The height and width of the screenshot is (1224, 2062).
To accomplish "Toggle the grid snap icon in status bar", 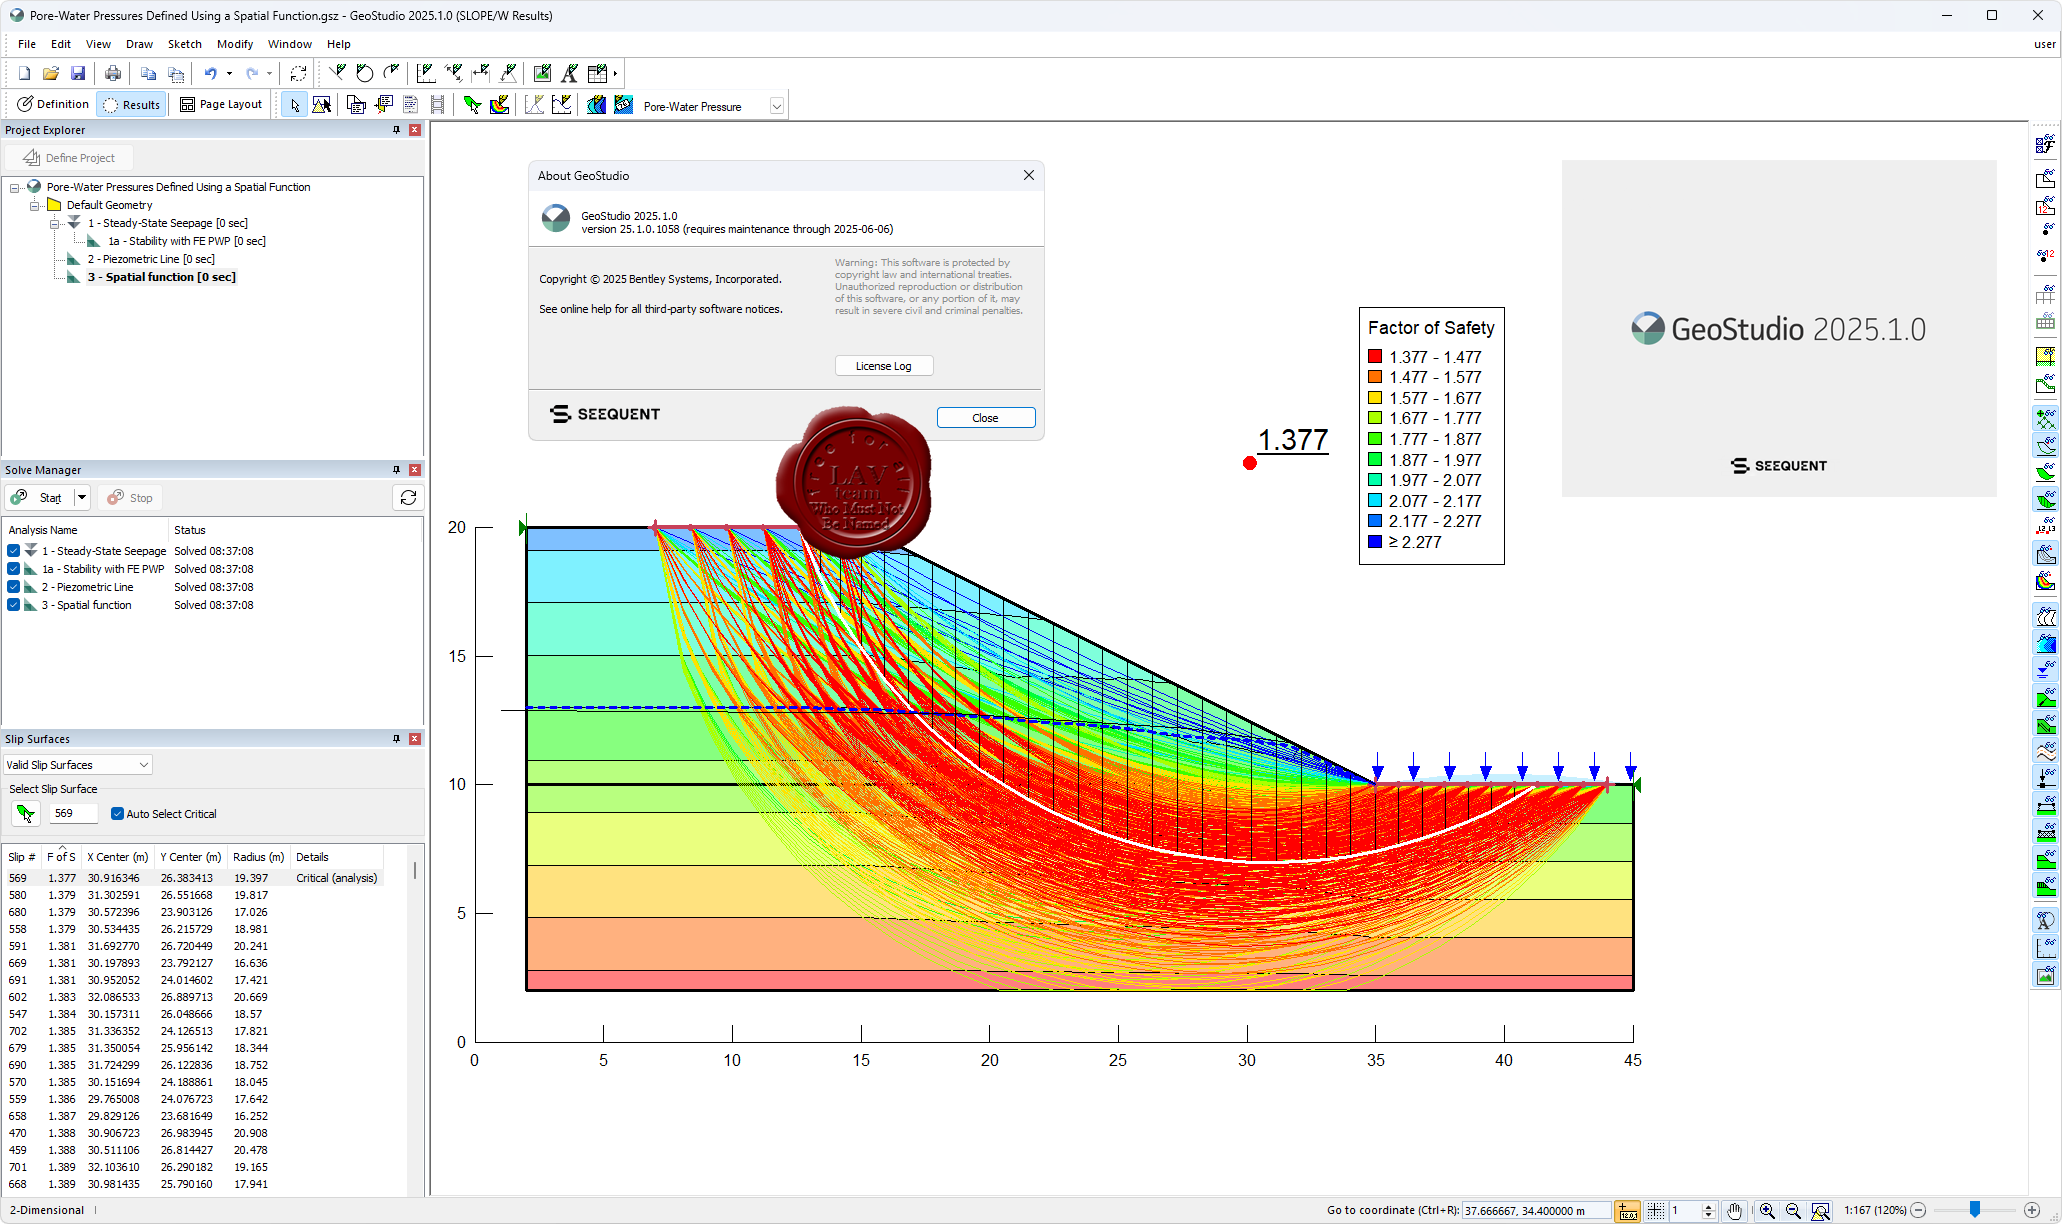I will [x=1656, y=1211].
